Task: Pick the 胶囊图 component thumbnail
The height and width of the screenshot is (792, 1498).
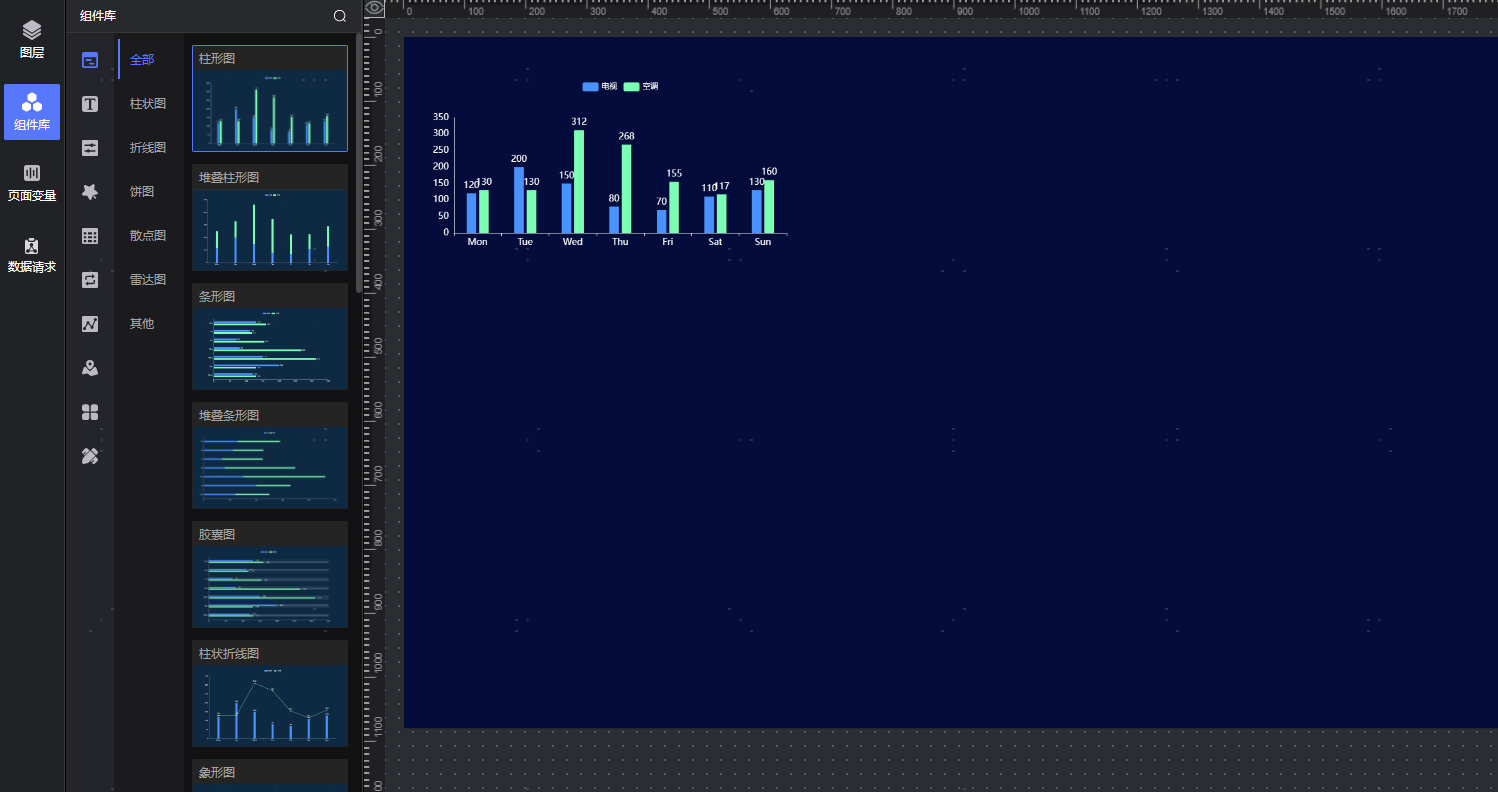Action: pyautogui.click(x=270, y=587)
